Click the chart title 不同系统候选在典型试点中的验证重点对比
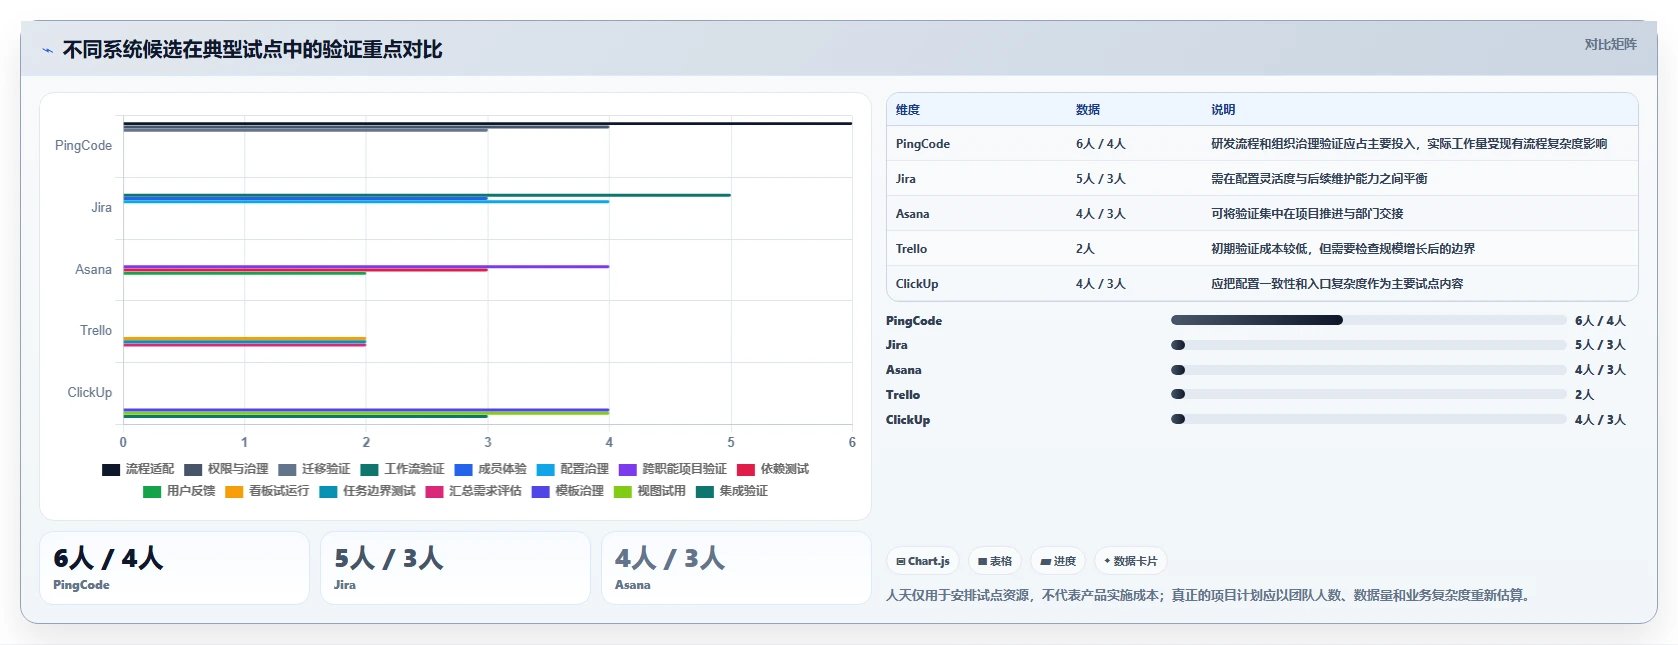1678x645 pixels. (x=252, y=50)
